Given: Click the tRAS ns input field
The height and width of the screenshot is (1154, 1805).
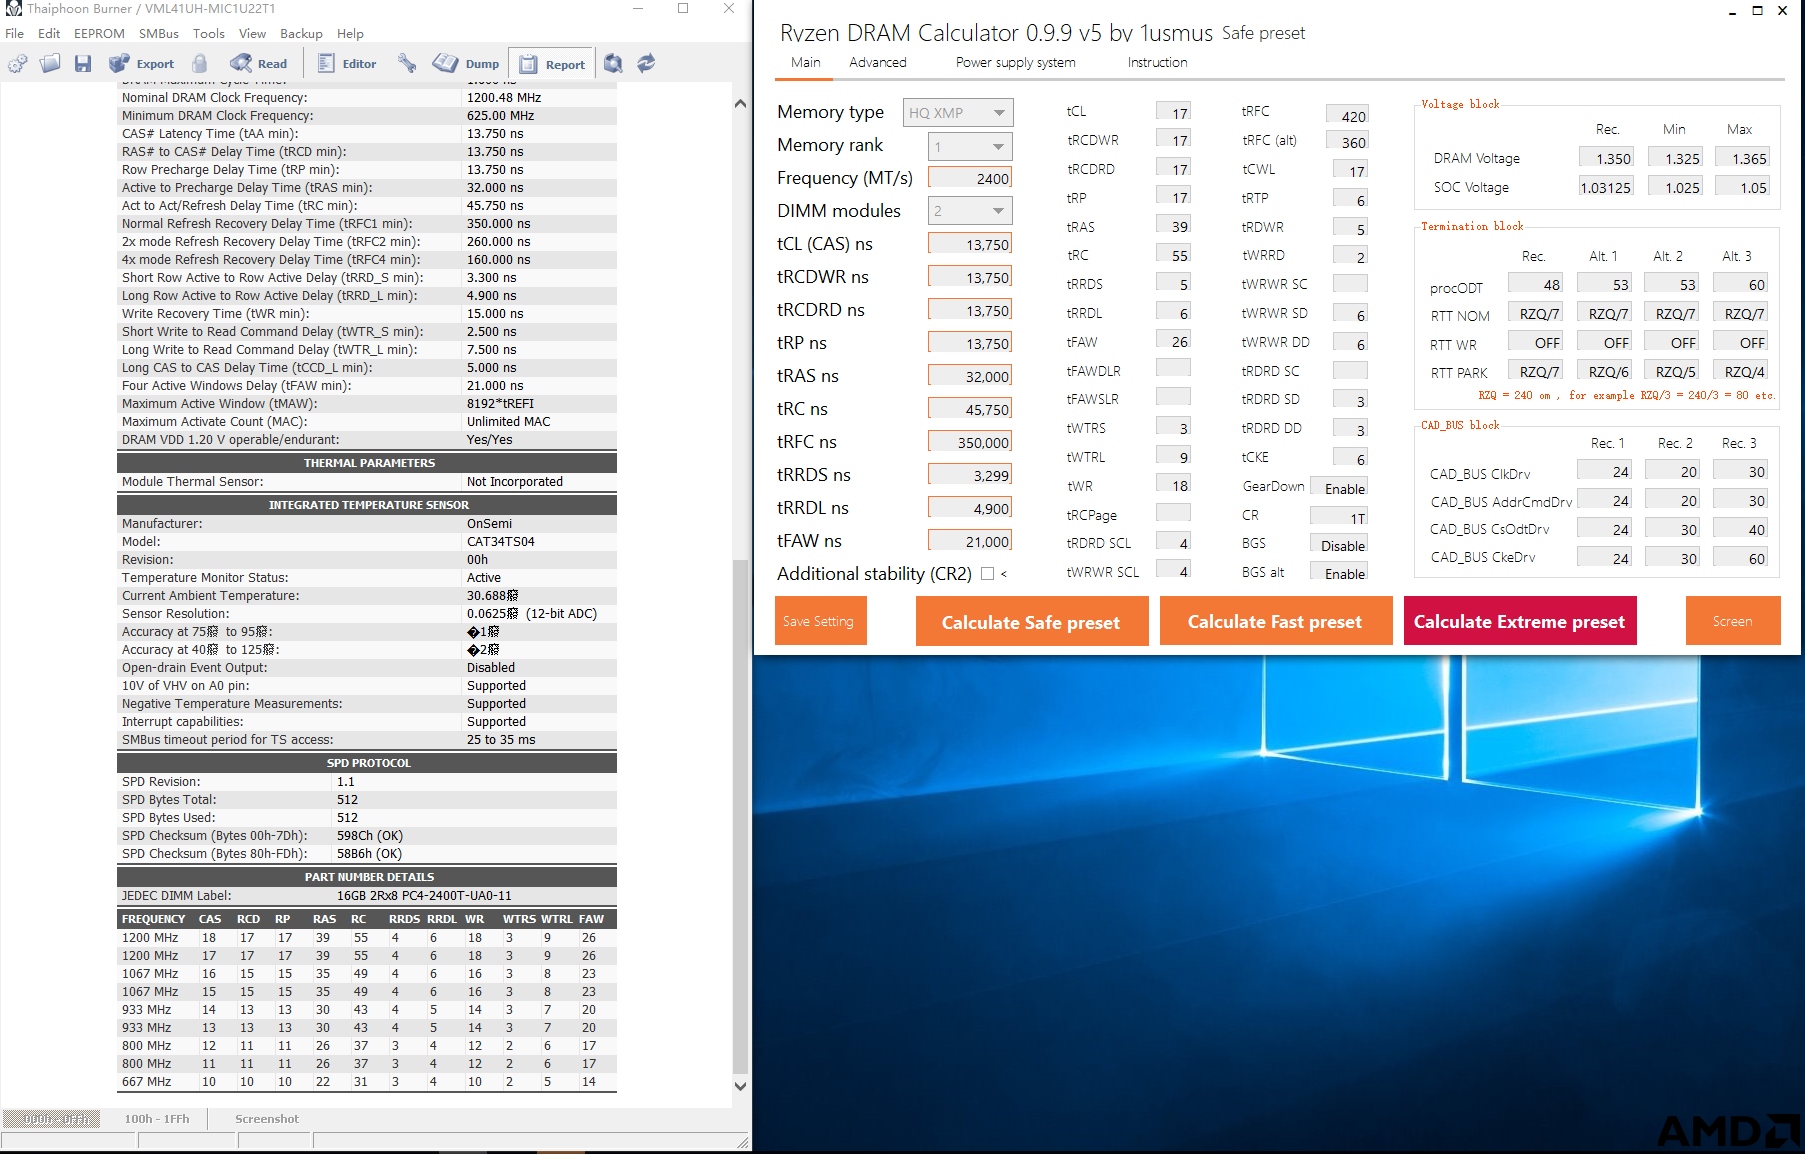Looking at the screenshot, I should [970, 376].
